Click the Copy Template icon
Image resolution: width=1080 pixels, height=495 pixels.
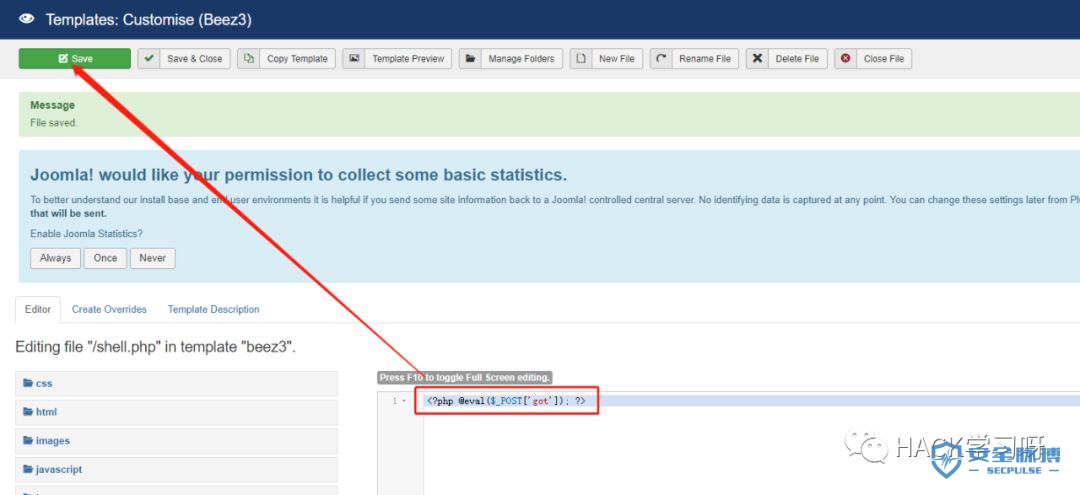tap(249, 59)
